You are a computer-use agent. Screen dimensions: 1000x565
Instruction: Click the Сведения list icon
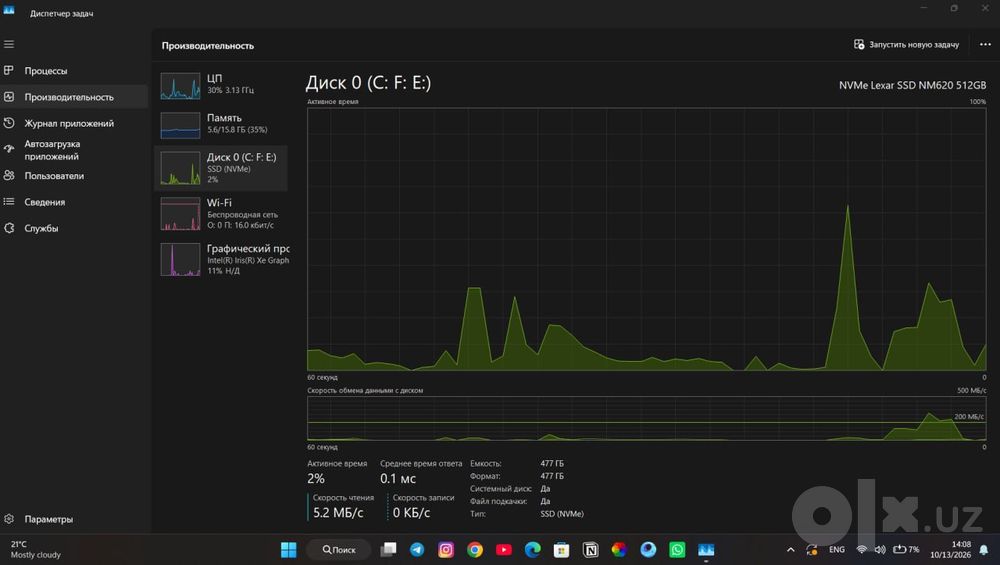9,202
